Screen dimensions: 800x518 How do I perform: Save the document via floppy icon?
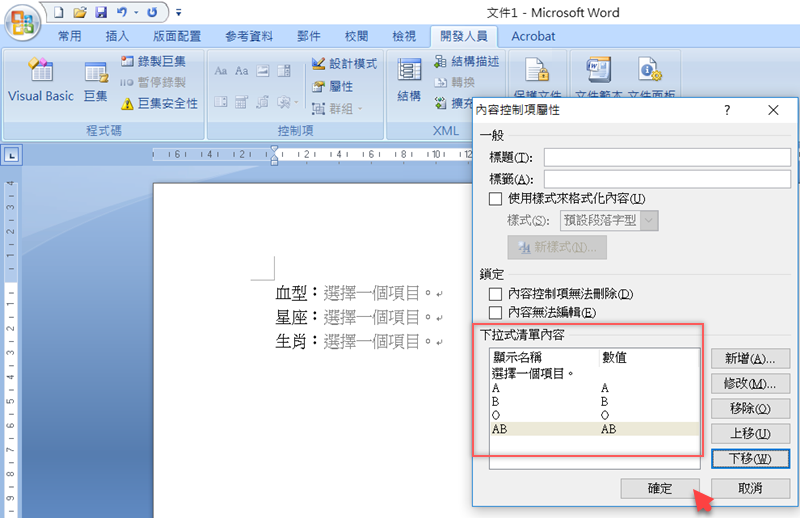coord(101,12)
